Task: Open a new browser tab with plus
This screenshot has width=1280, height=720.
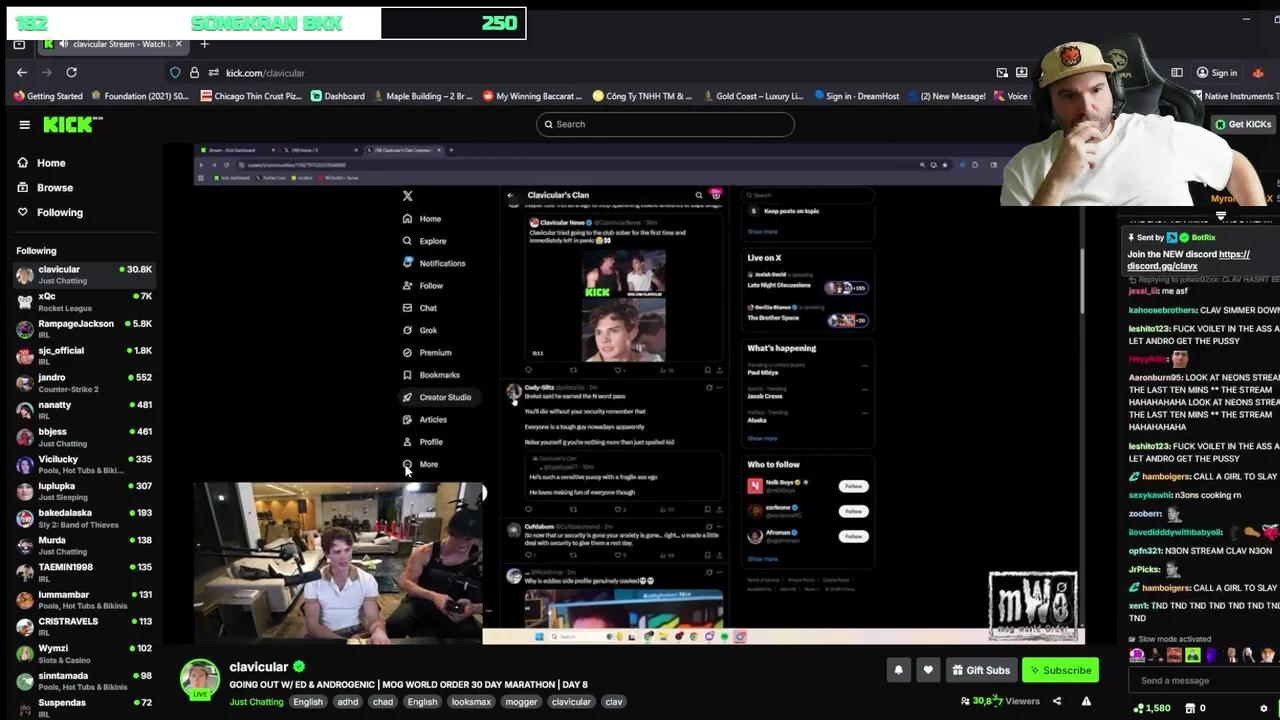Action: pos(204,44)
